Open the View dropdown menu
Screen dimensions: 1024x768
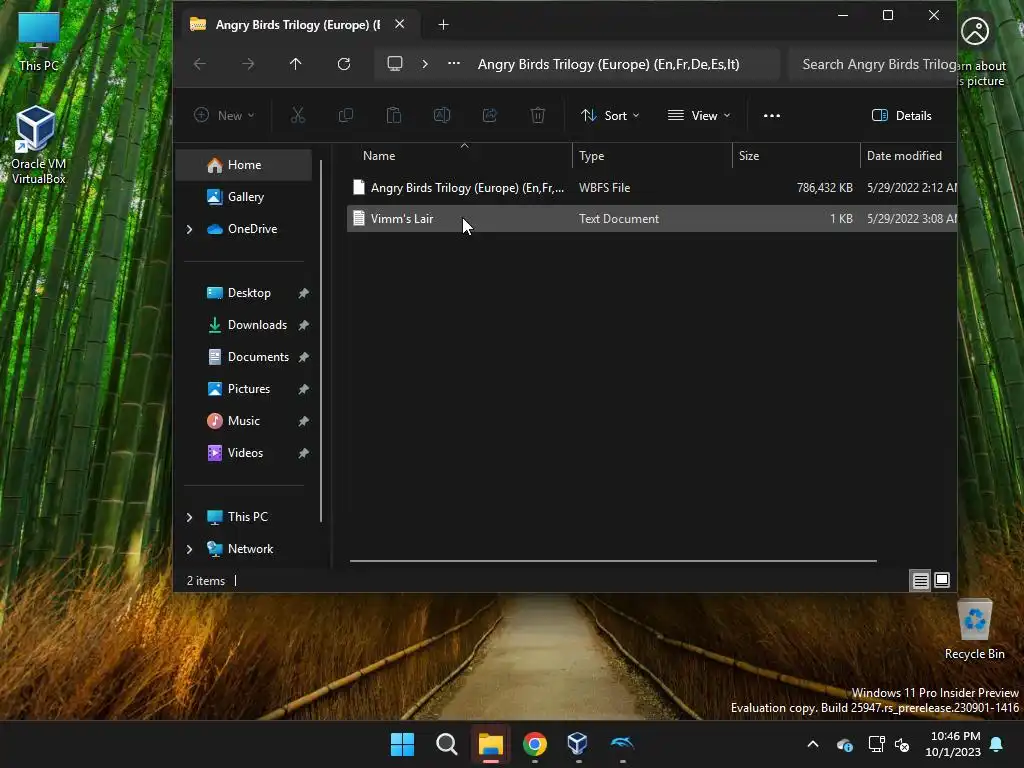point(699,116)
